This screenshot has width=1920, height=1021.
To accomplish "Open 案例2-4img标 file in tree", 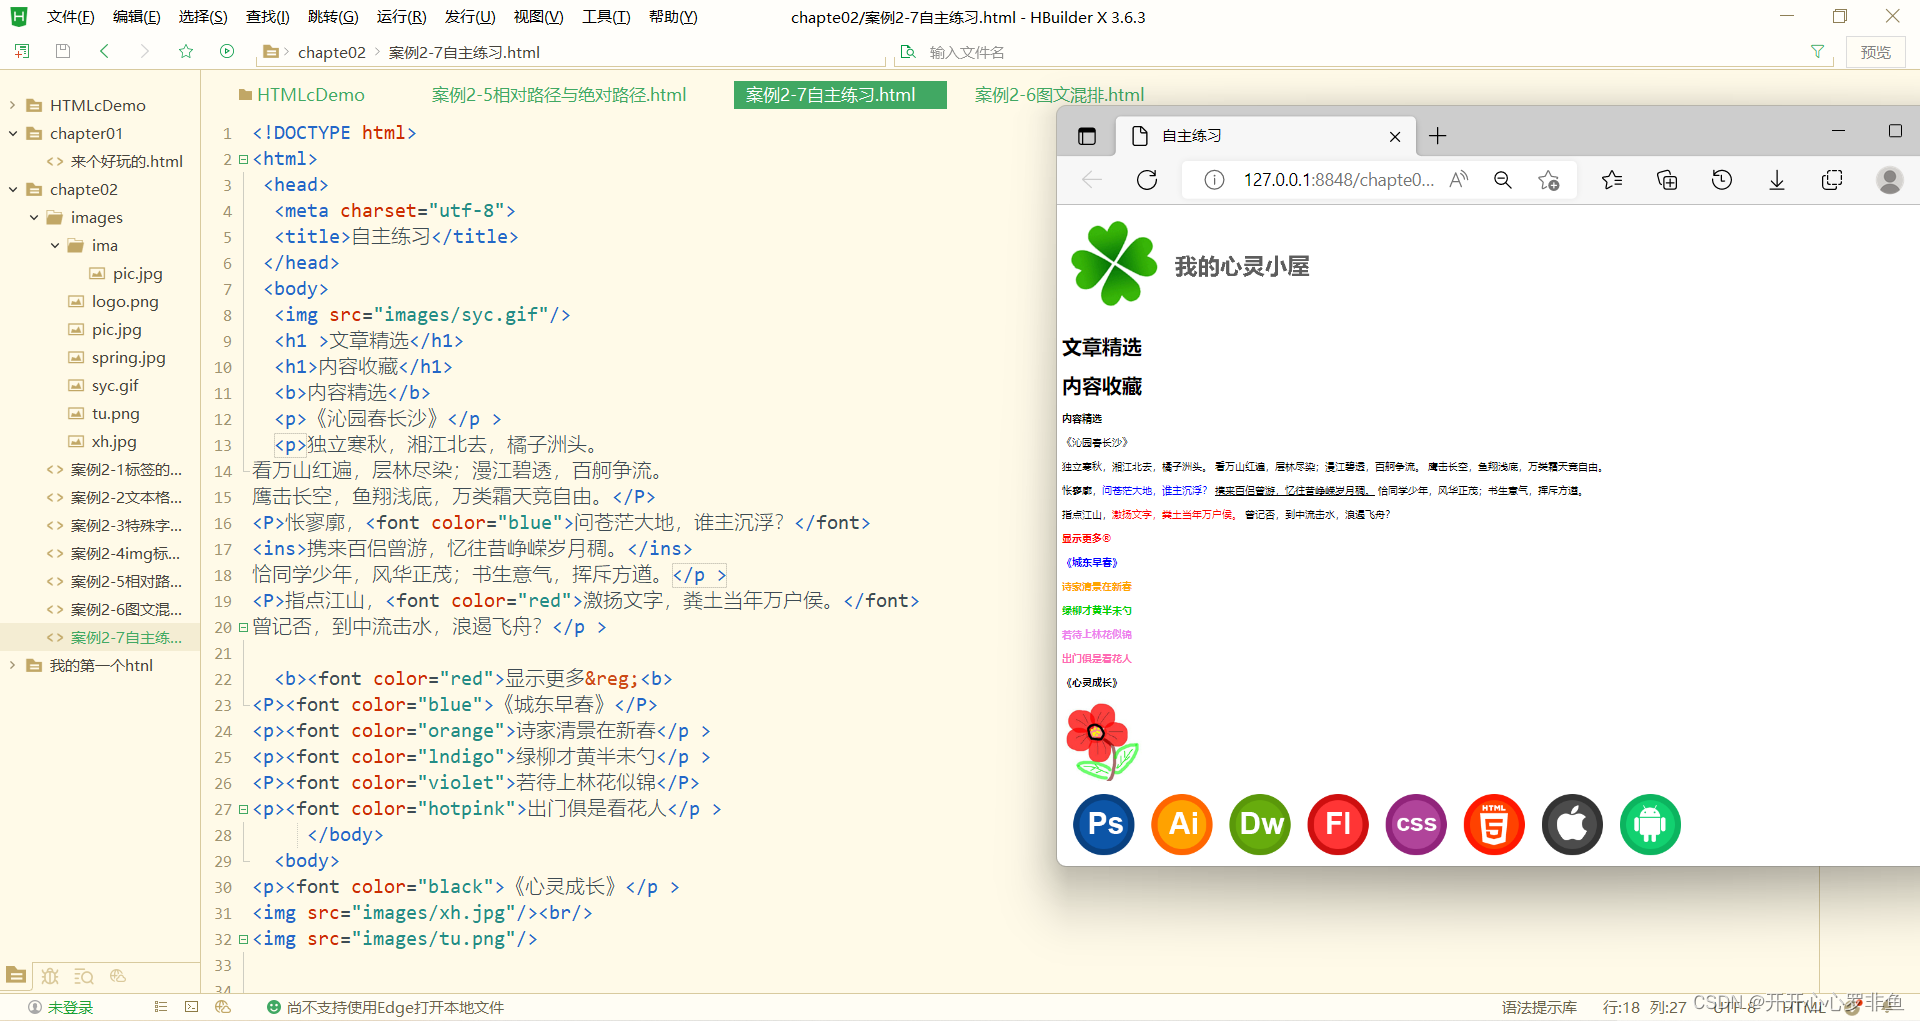I will tap(126, 553).
